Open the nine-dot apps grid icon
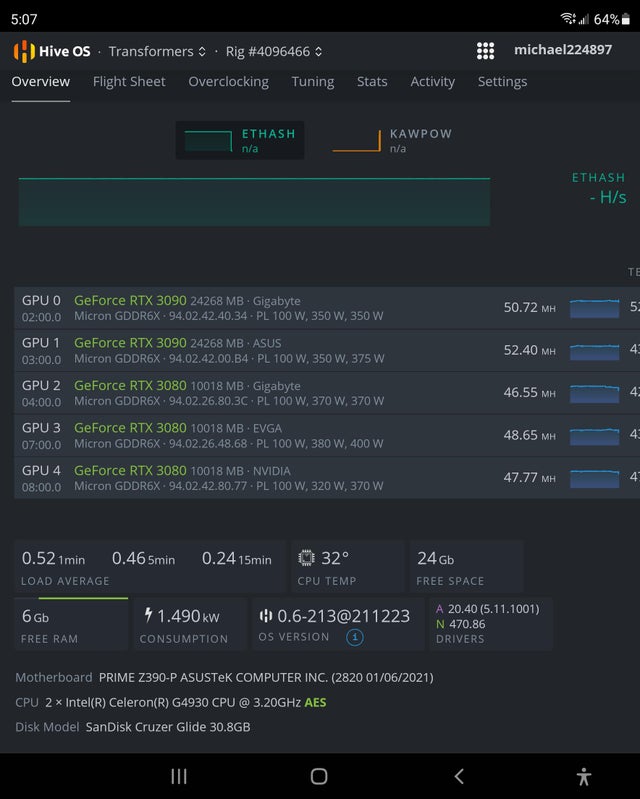This screenshot has height=799, width=640. 485,51
